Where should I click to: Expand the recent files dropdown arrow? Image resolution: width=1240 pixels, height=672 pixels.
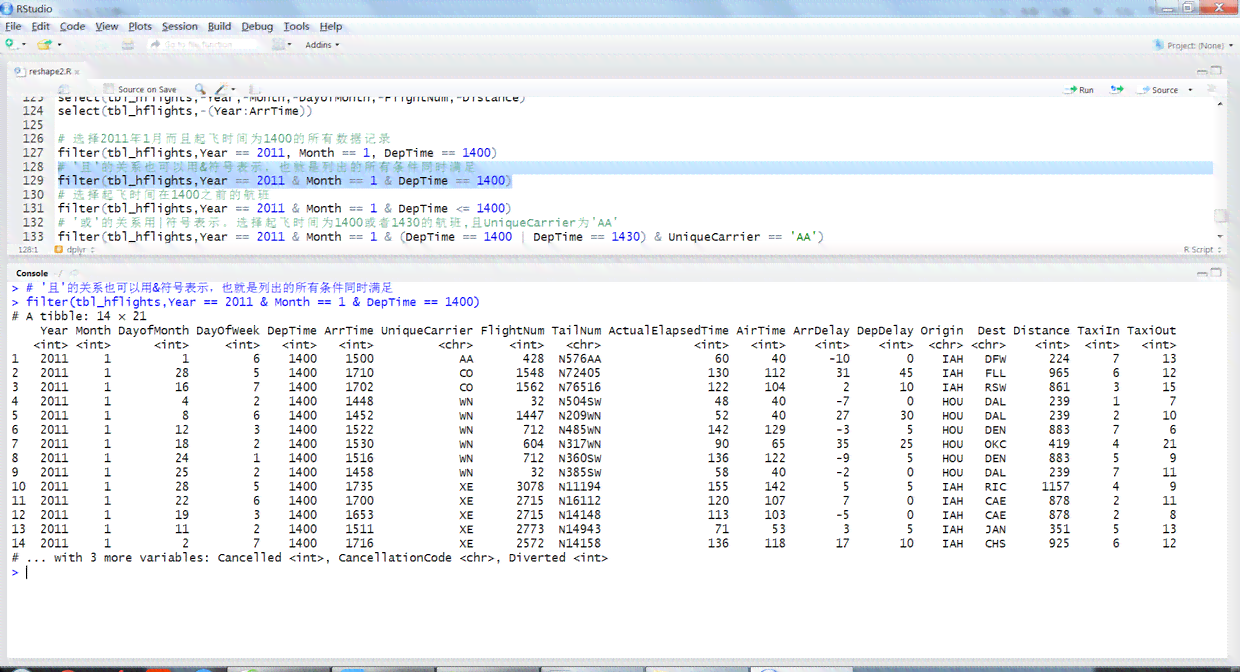(x=59, y=45)
